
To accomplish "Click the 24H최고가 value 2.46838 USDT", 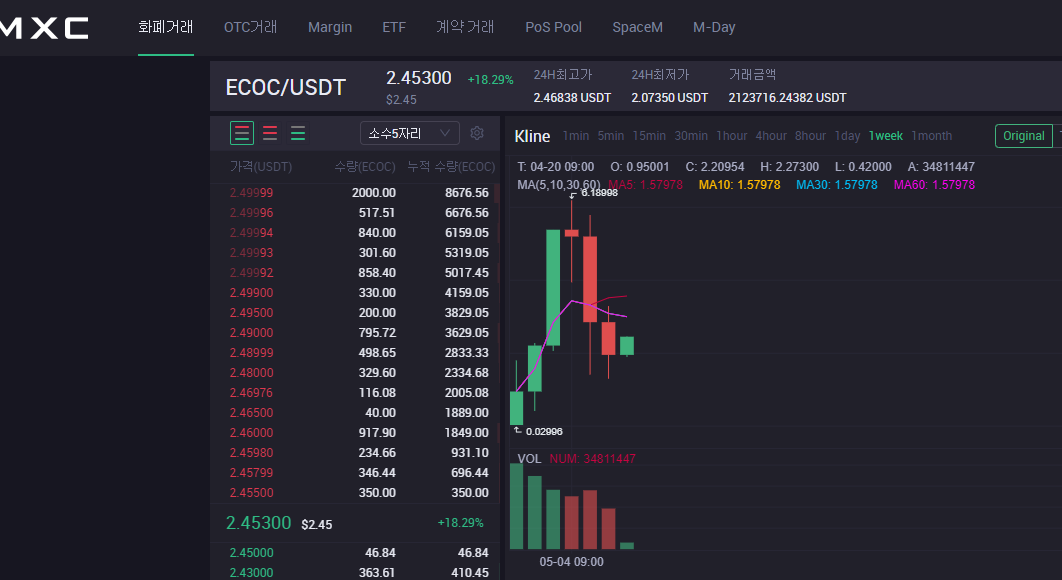I will coord(572,98).
